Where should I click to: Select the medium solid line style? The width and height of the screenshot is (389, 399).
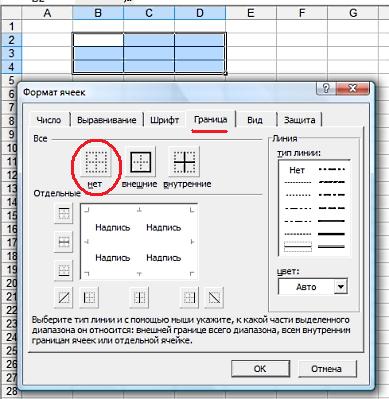pos(331,221)
